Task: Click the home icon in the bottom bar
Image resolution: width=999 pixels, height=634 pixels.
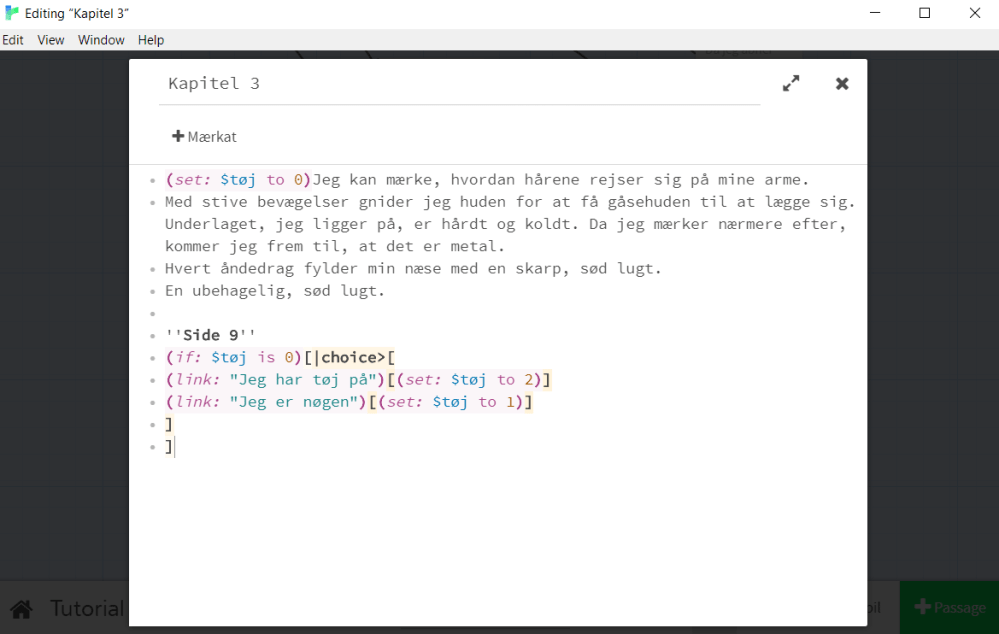Action: click(22, 608)
